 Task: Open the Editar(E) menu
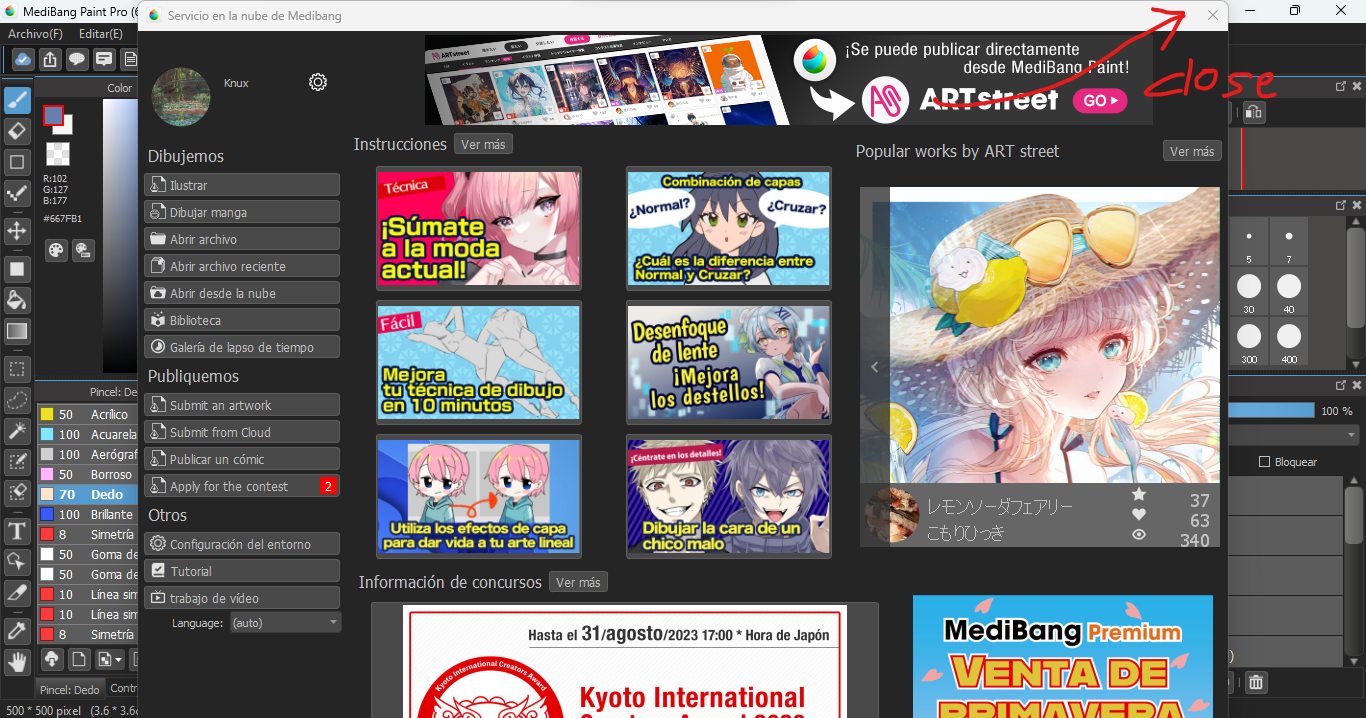pos(101,34)
